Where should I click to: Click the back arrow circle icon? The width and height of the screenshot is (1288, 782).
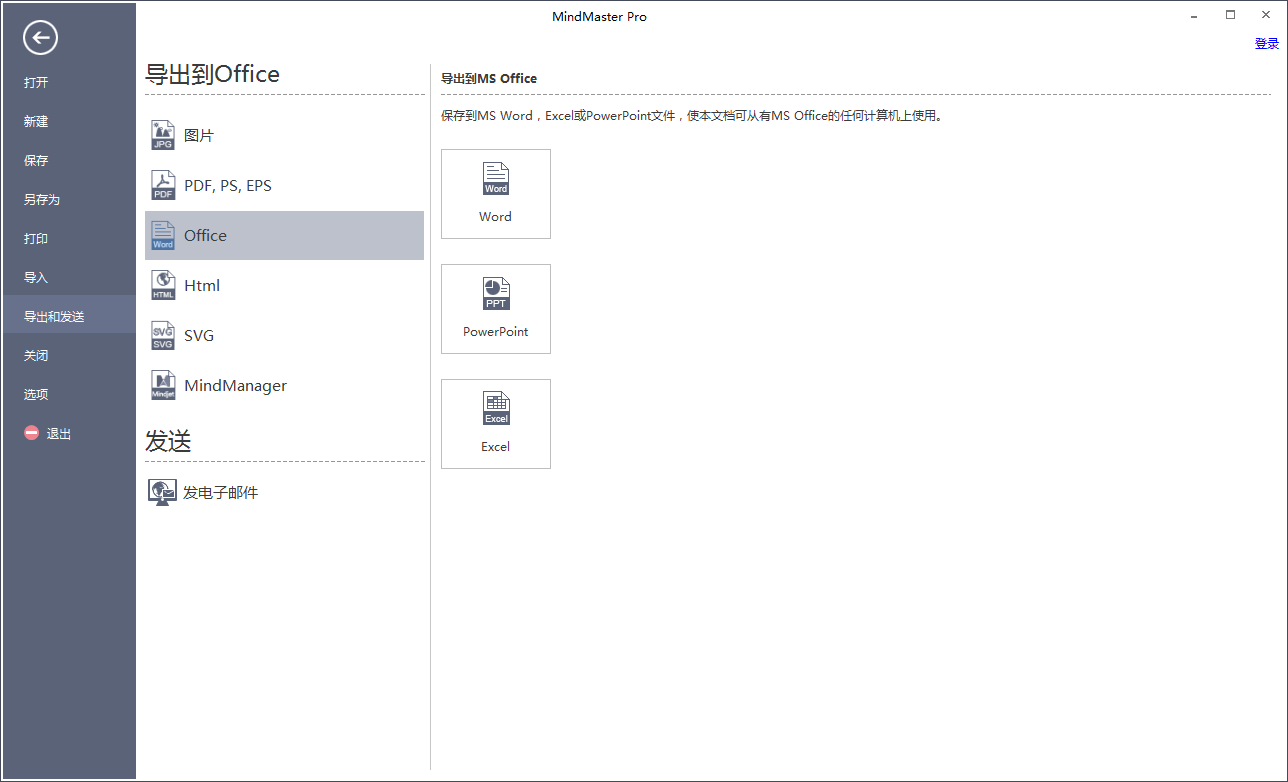click(x=40, y=38)
